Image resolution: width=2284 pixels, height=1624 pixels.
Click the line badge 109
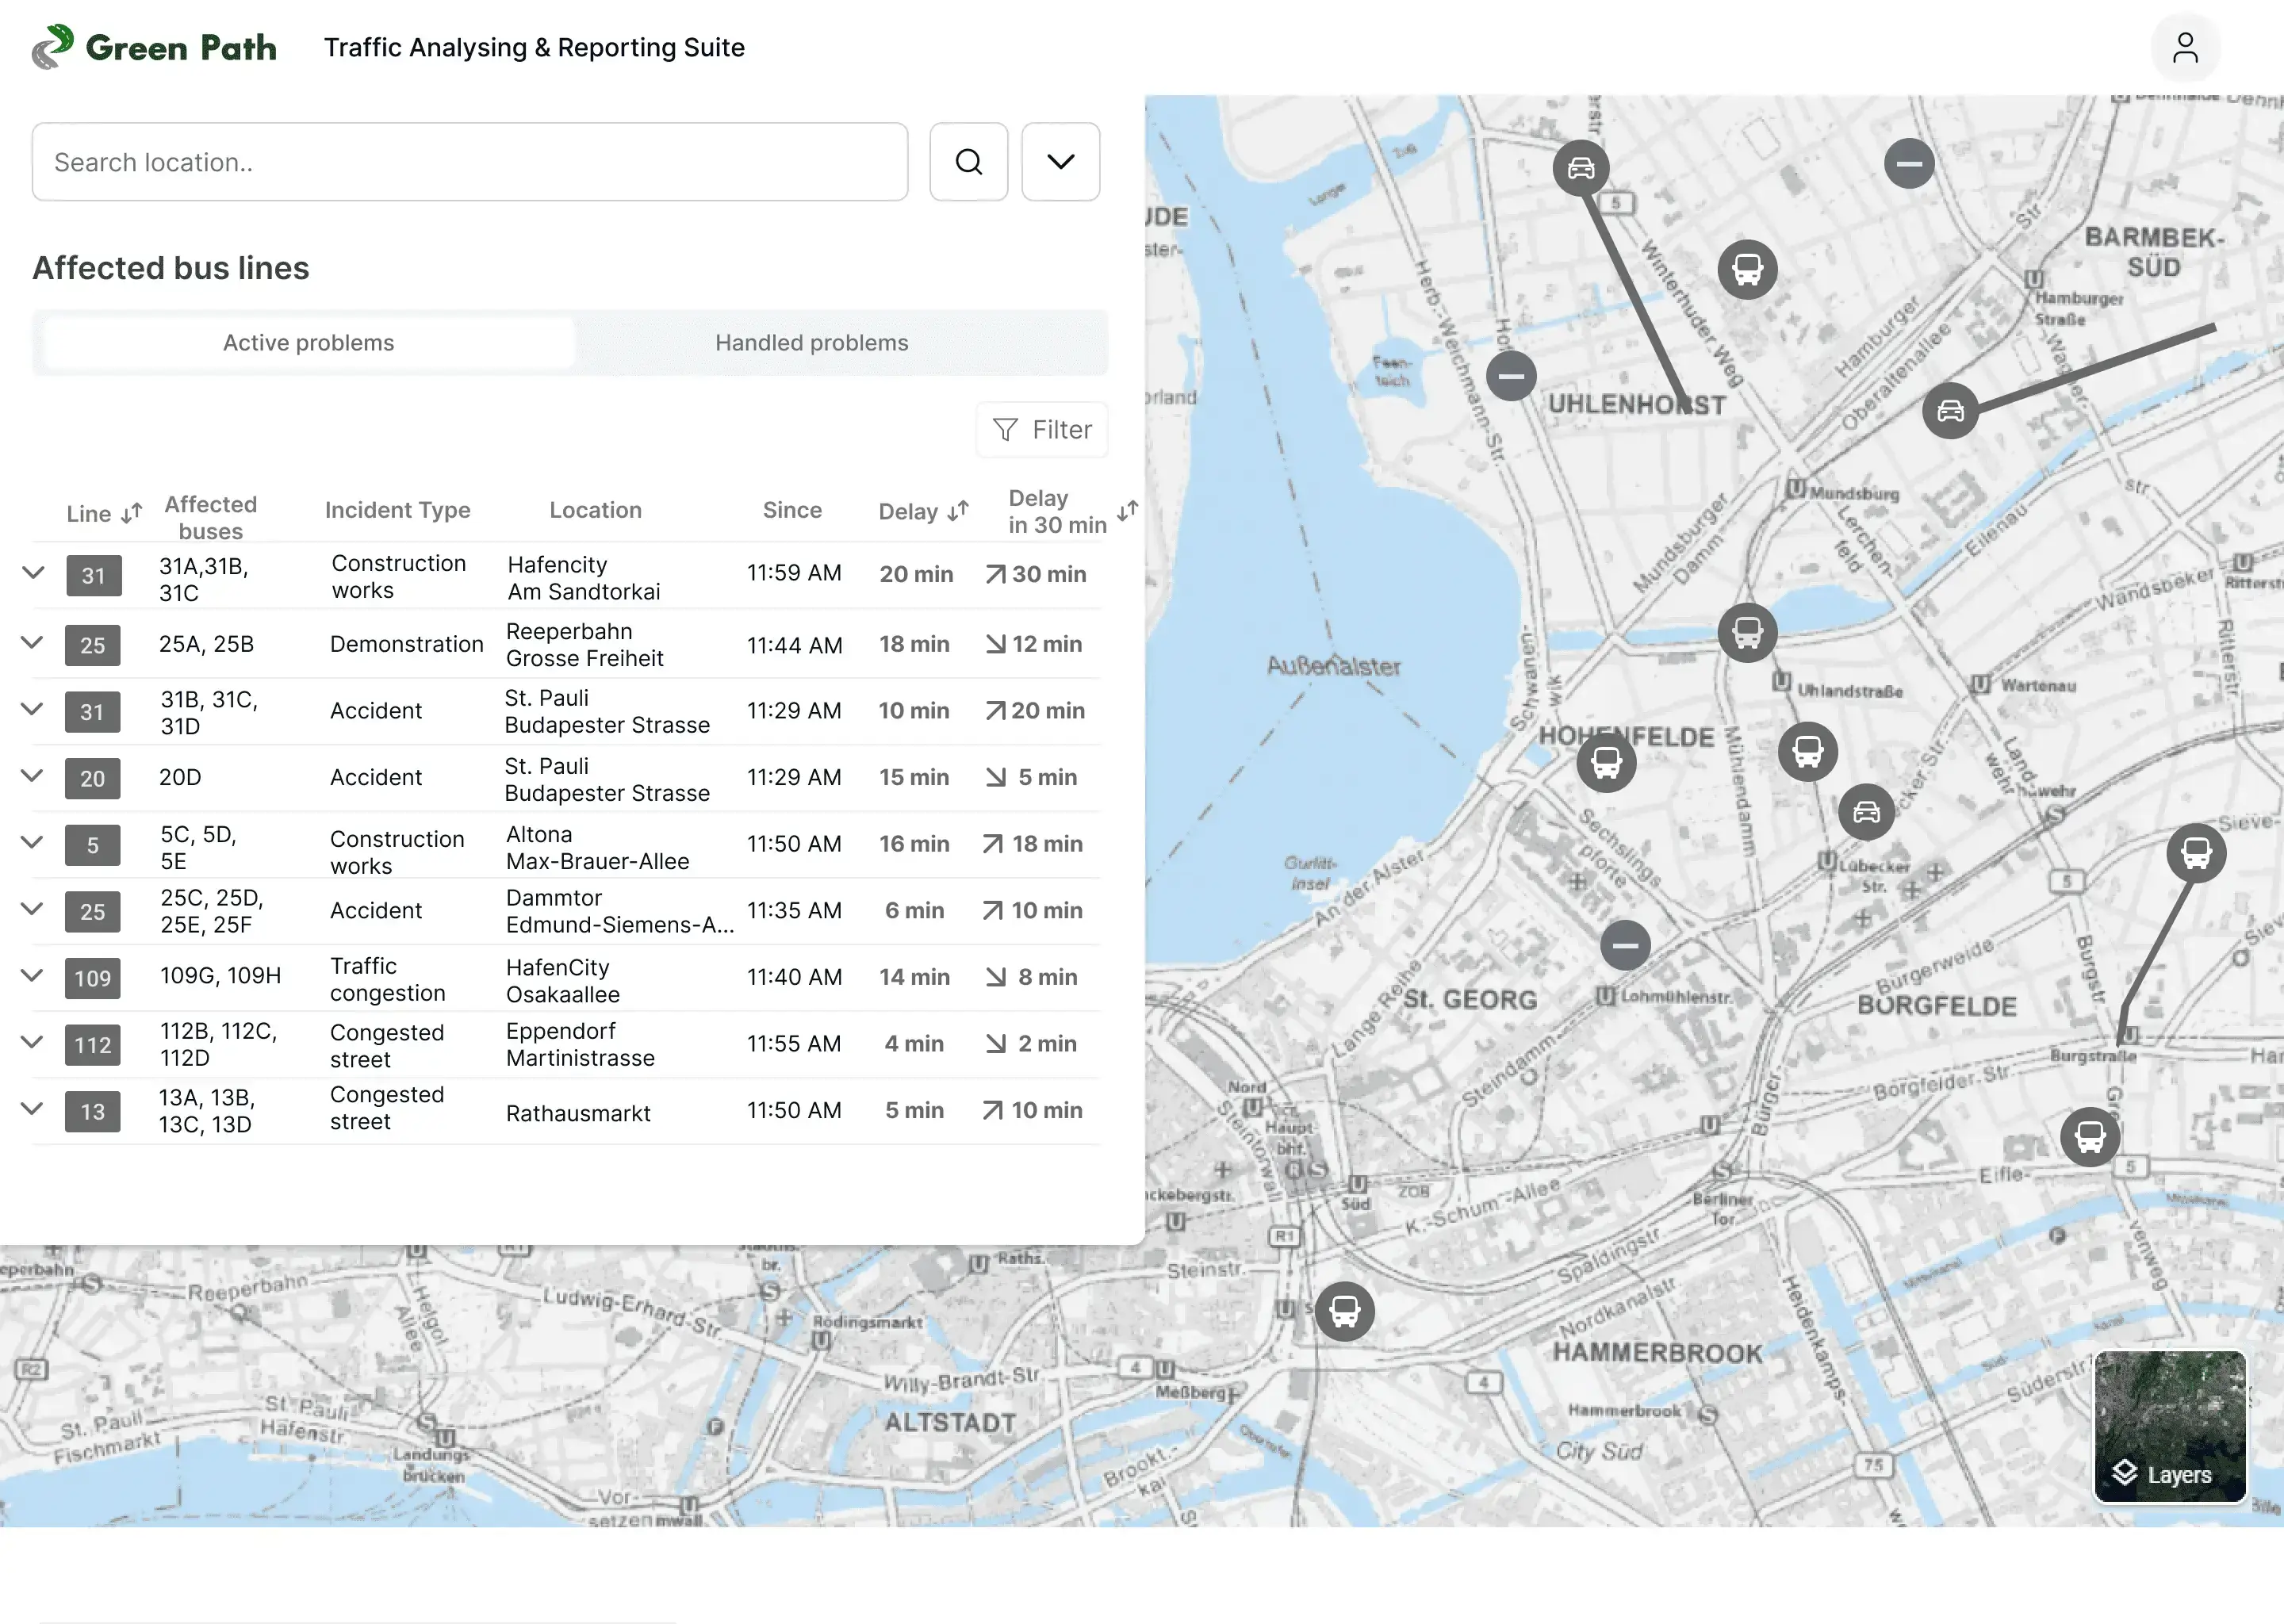(93, 978)
